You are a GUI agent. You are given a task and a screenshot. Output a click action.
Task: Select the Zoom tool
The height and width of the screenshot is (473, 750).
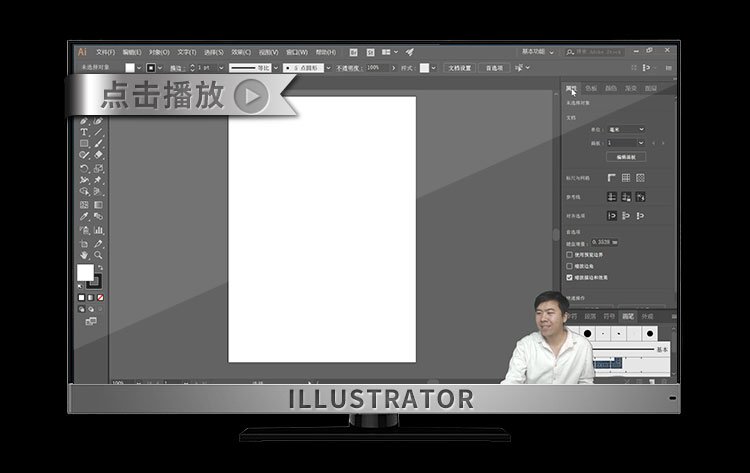click(99, 255)
